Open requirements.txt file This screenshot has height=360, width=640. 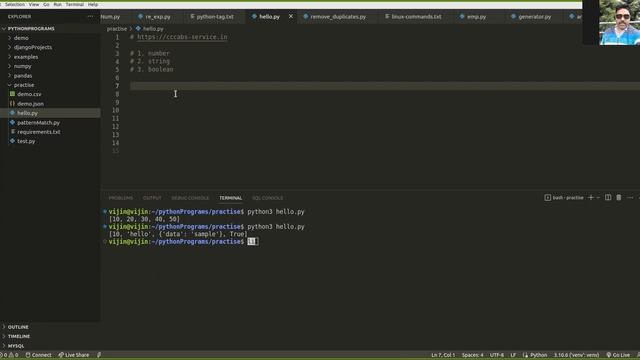coord(39,132)
